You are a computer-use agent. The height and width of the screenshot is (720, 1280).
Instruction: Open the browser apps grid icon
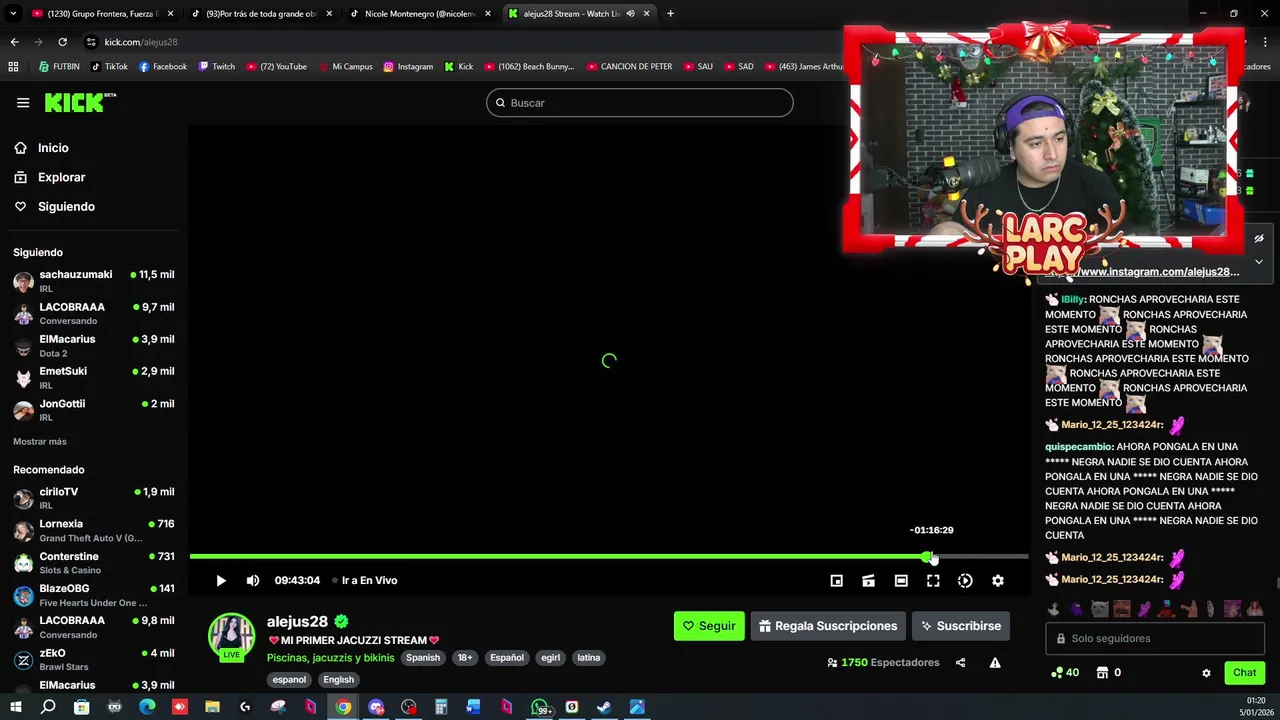pos(13,67)
